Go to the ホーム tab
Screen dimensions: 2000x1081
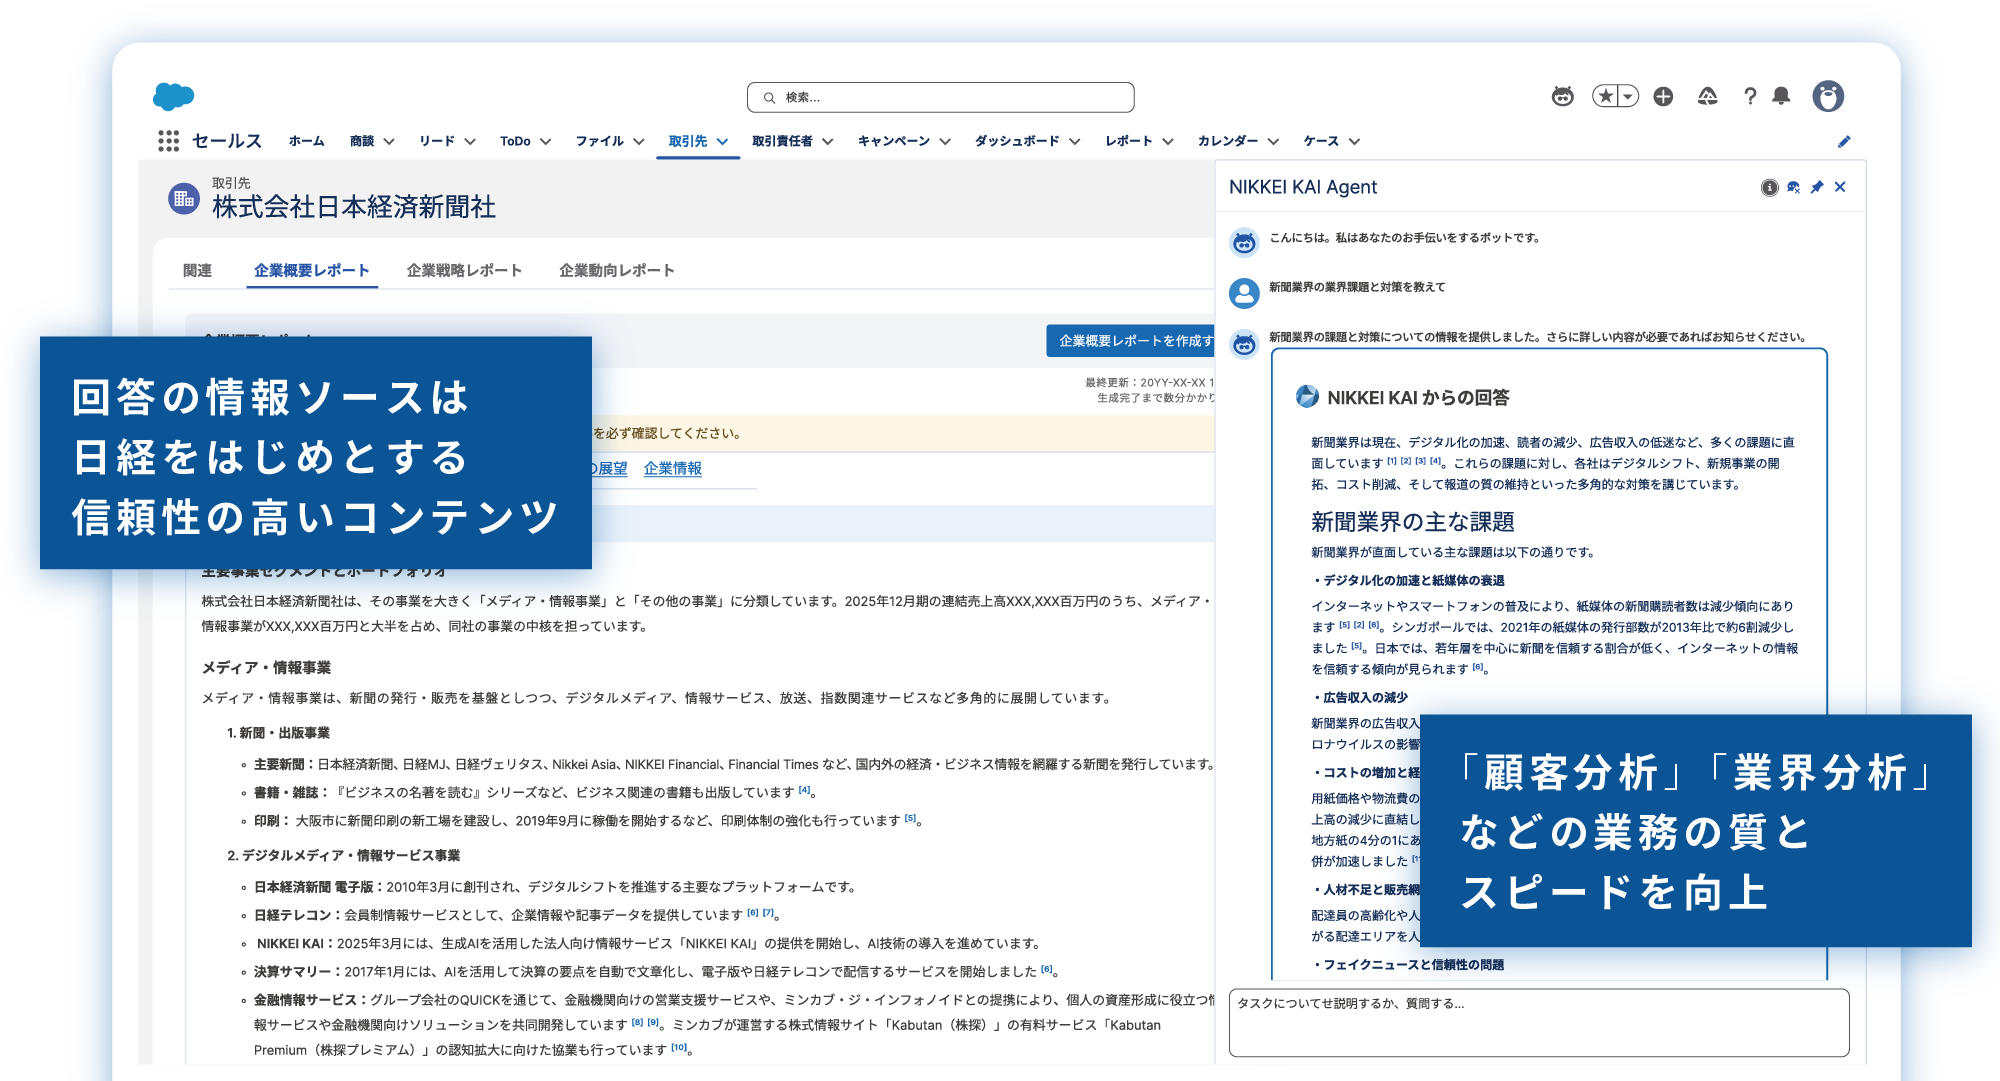[306, 141]
